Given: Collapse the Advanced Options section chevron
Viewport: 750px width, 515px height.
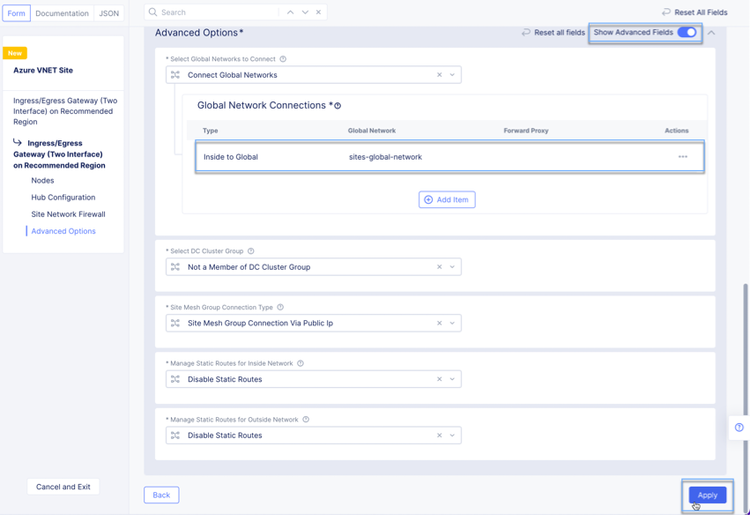Looking at the screenshot, I should (712, 33).
